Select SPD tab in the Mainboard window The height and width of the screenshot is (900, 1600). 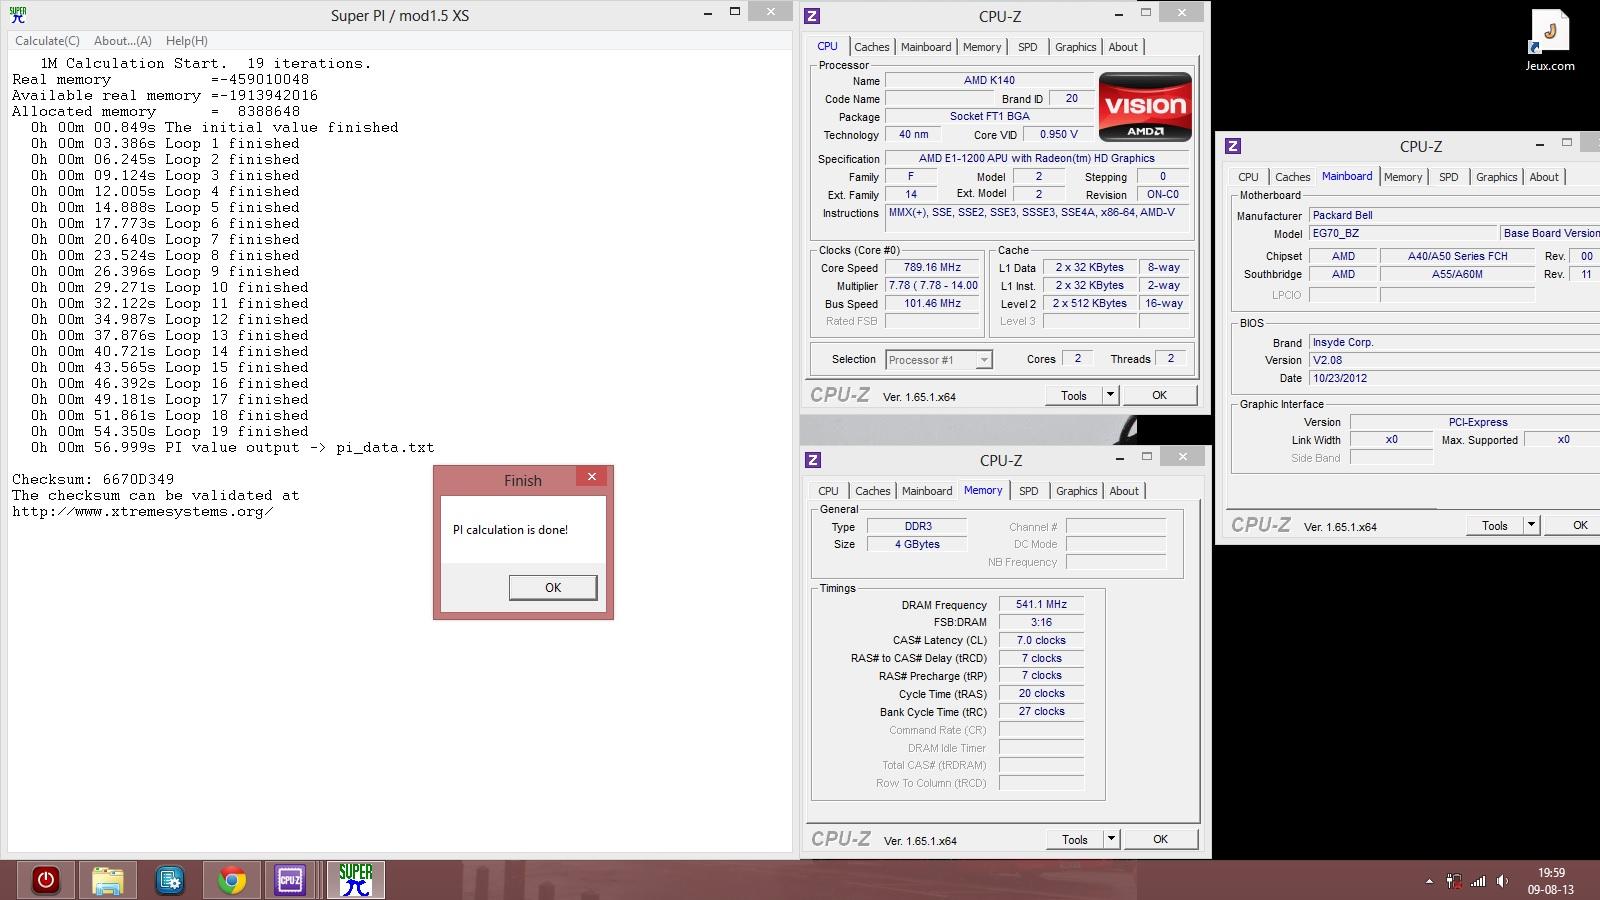1449,177
